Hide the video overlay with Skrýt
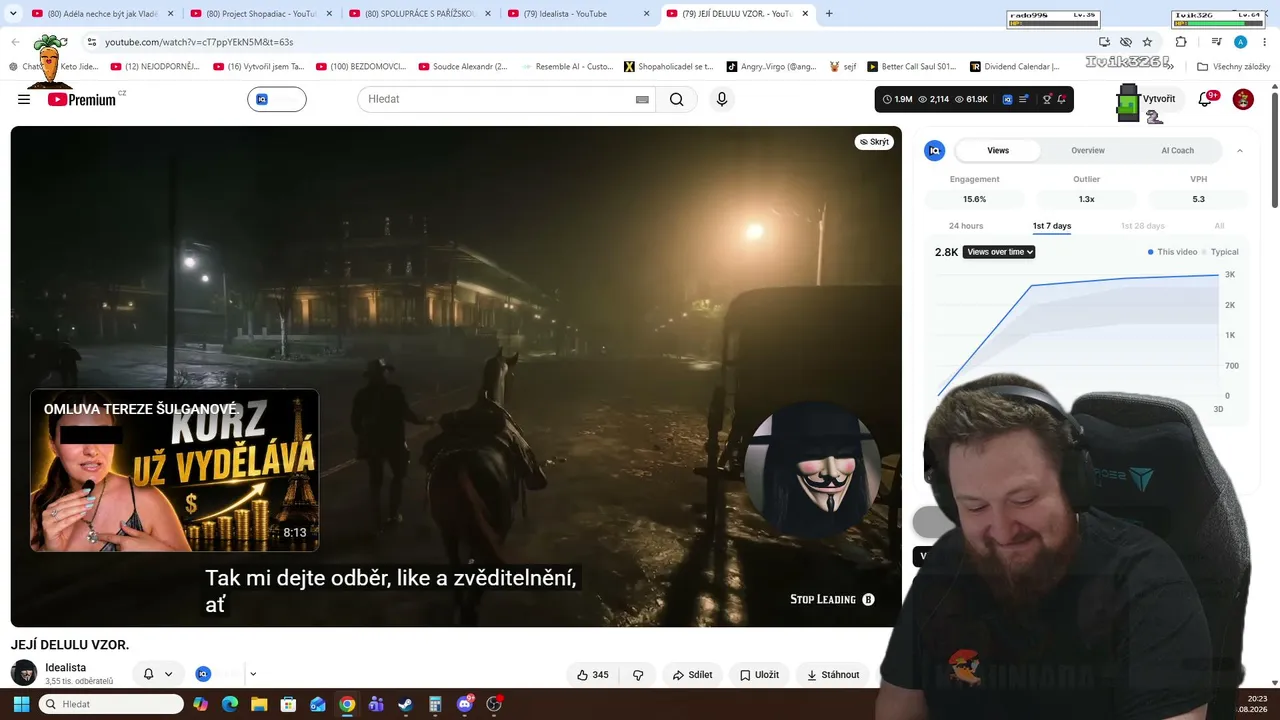The image size is (1280, 720). 874,142
